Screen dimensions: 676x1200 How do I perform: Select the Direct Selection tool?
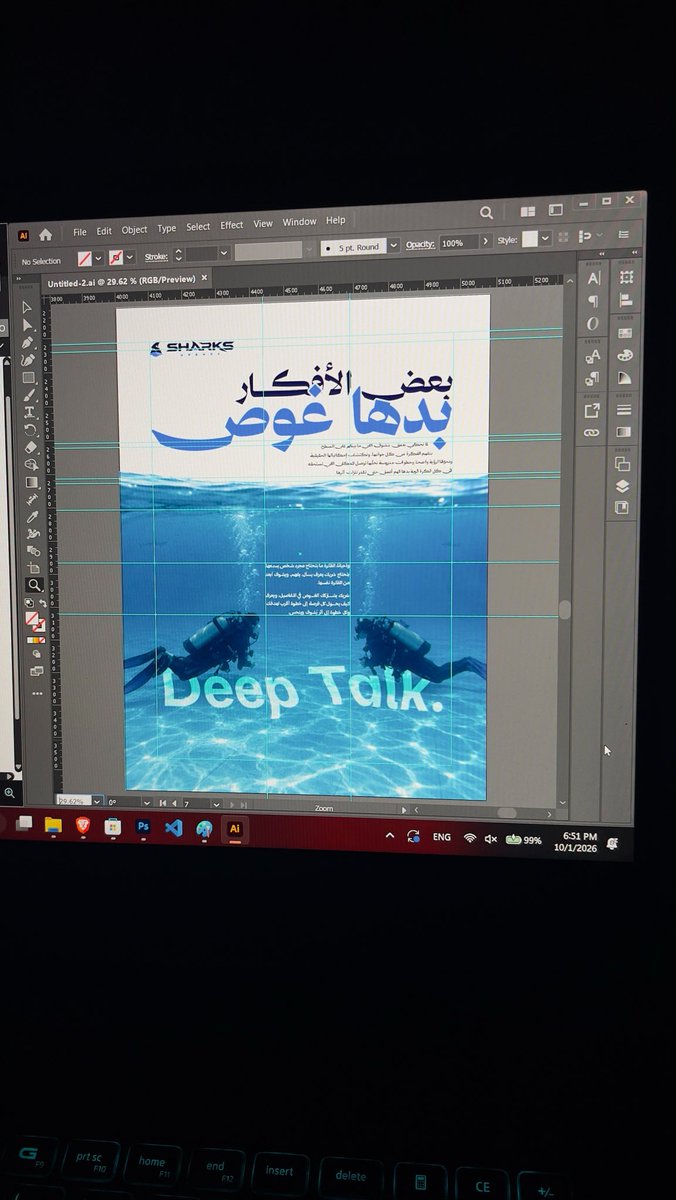pos(27,326)
